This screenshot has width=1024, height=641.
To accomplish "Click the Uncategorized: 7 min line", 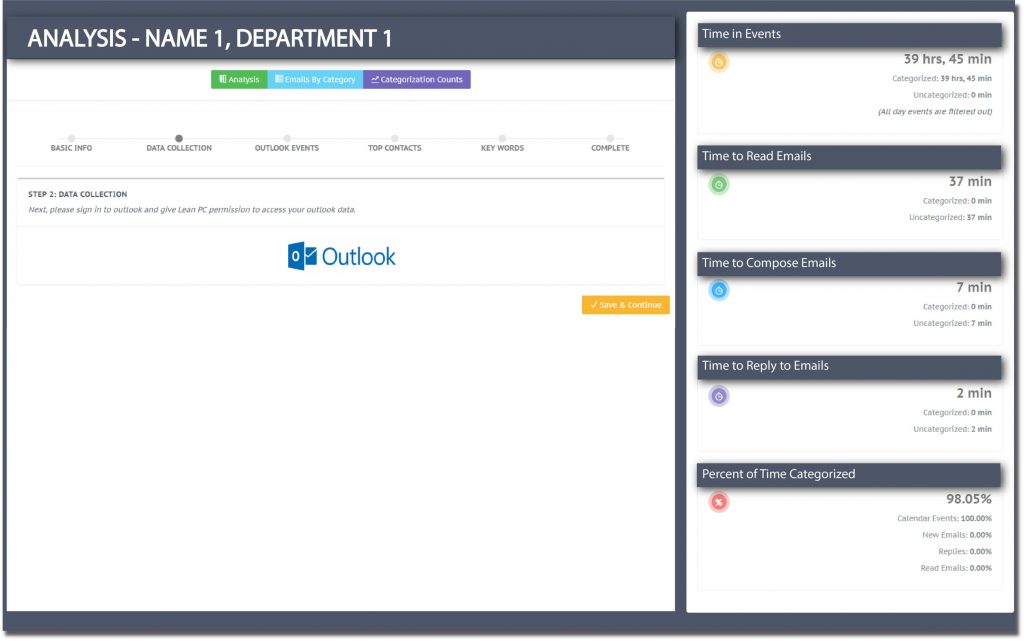I will [x=952, y=323].
